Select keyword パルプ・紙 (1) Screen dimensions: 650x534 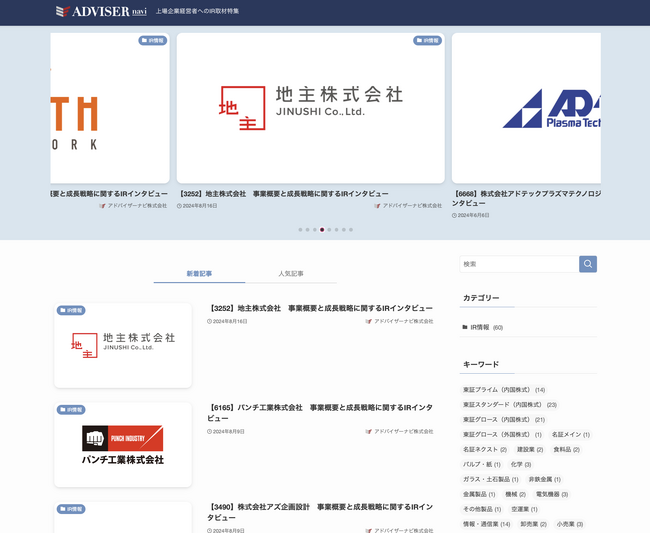482,465
